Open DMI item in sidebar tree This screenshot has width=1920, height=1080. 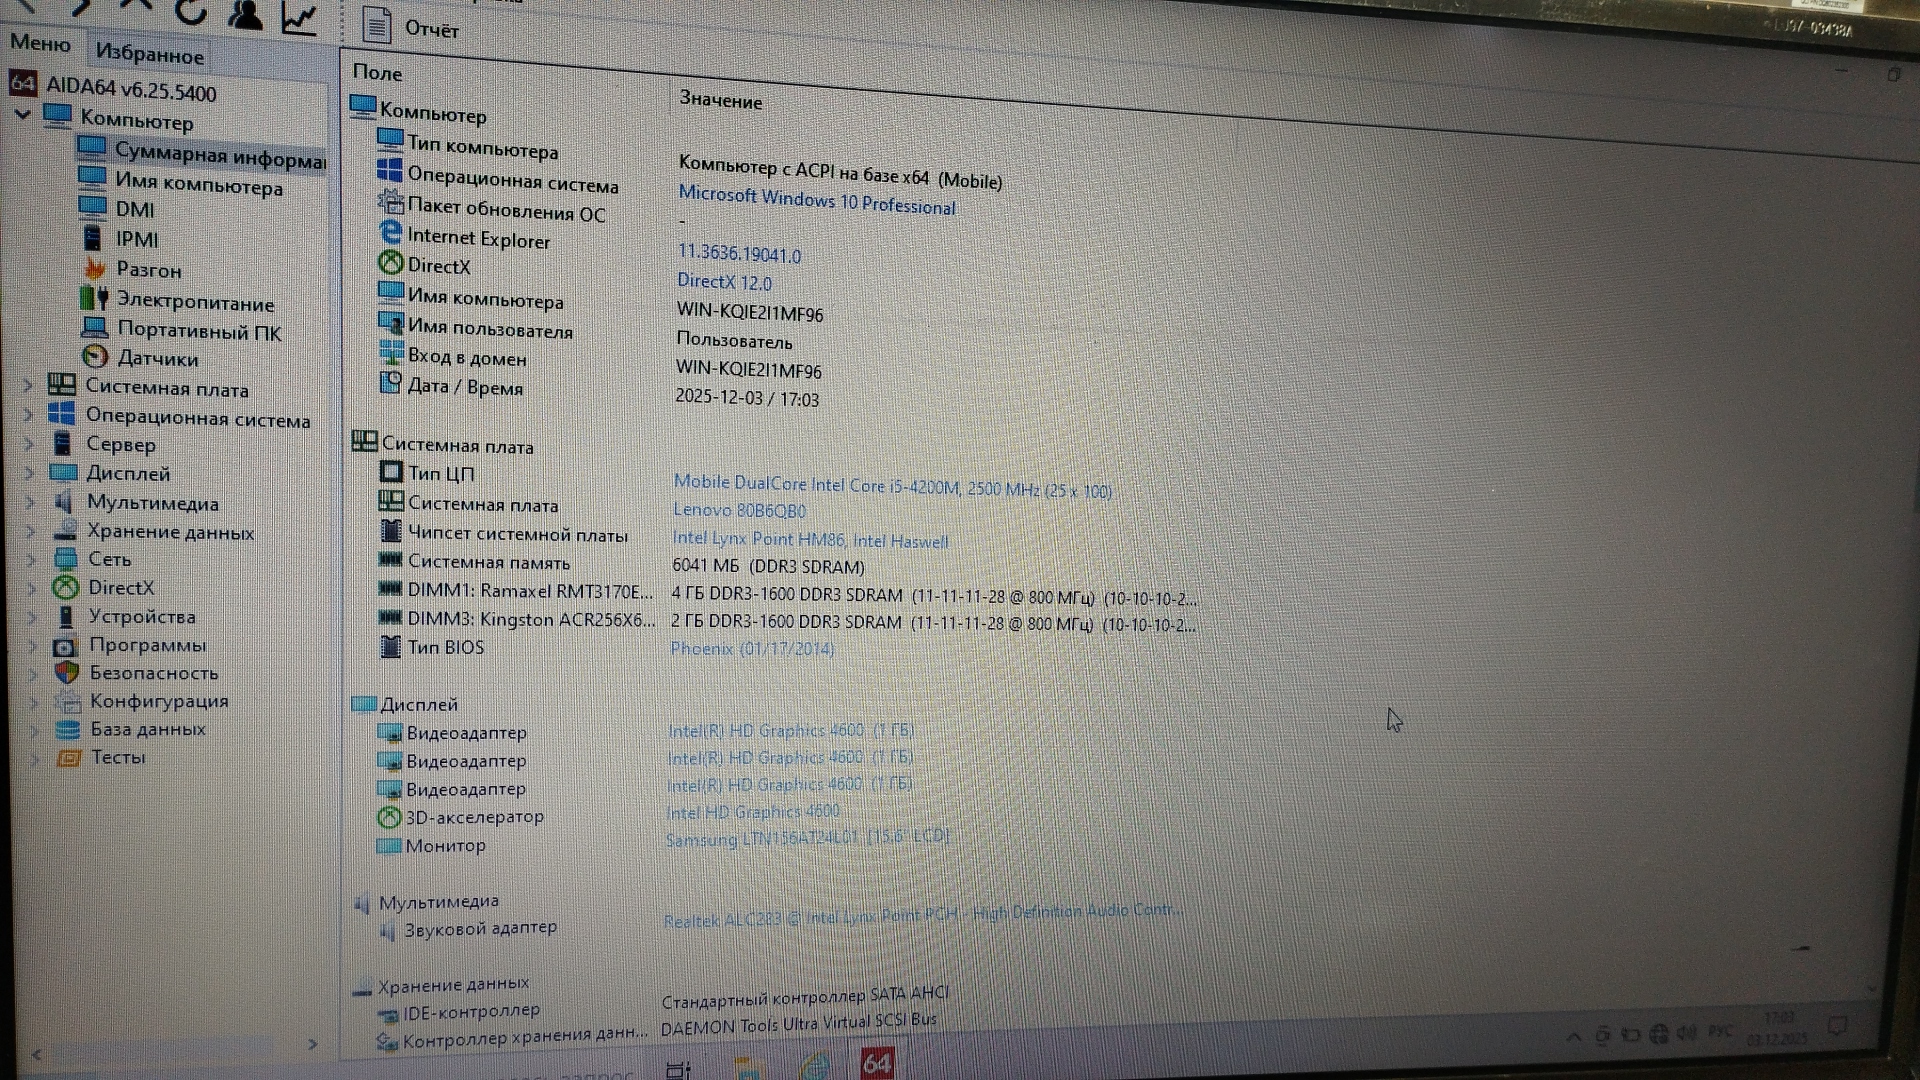(134, 210)
